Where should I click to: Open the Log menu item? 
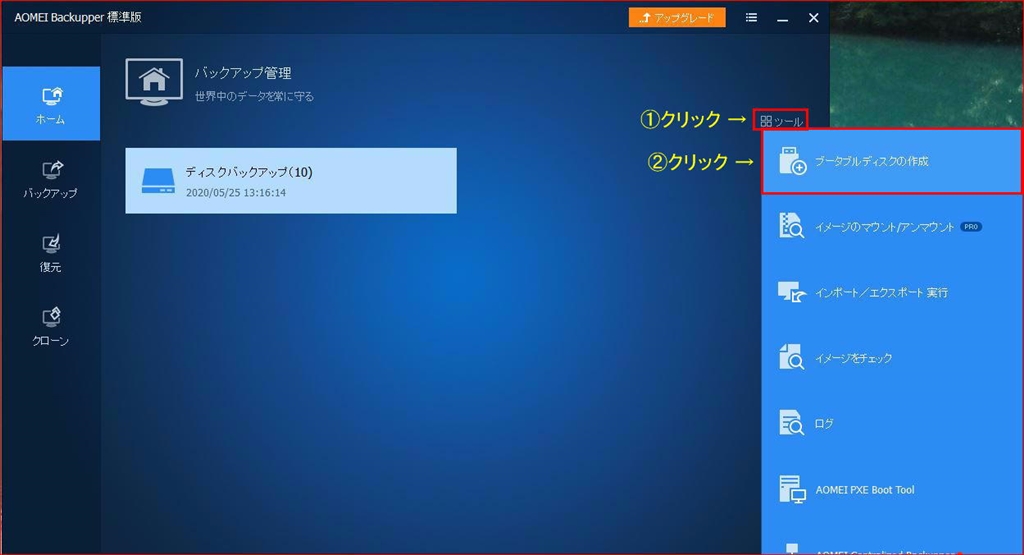[891, 424]
